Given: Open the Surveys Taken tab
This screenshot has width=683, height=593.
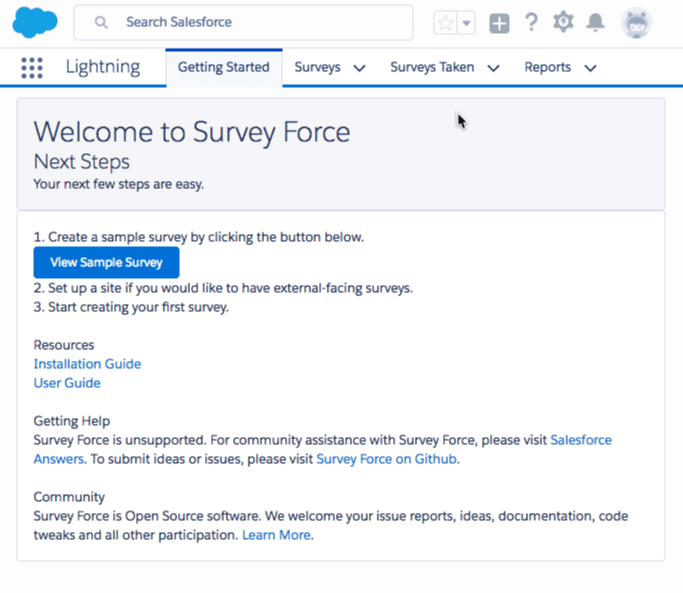Looking at the screenshot, I should coord(432,67).
